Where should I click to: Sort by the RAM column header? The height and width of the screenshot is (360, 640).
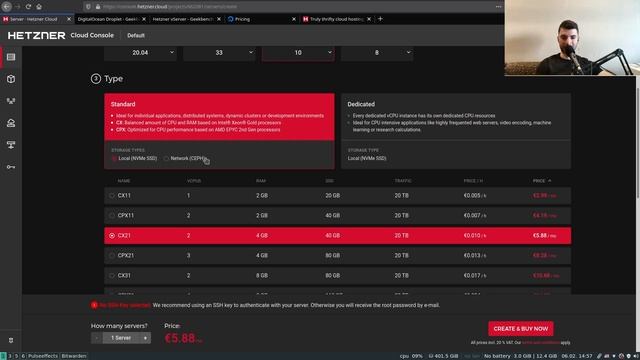pyautogui.click(x=261, y=180)
